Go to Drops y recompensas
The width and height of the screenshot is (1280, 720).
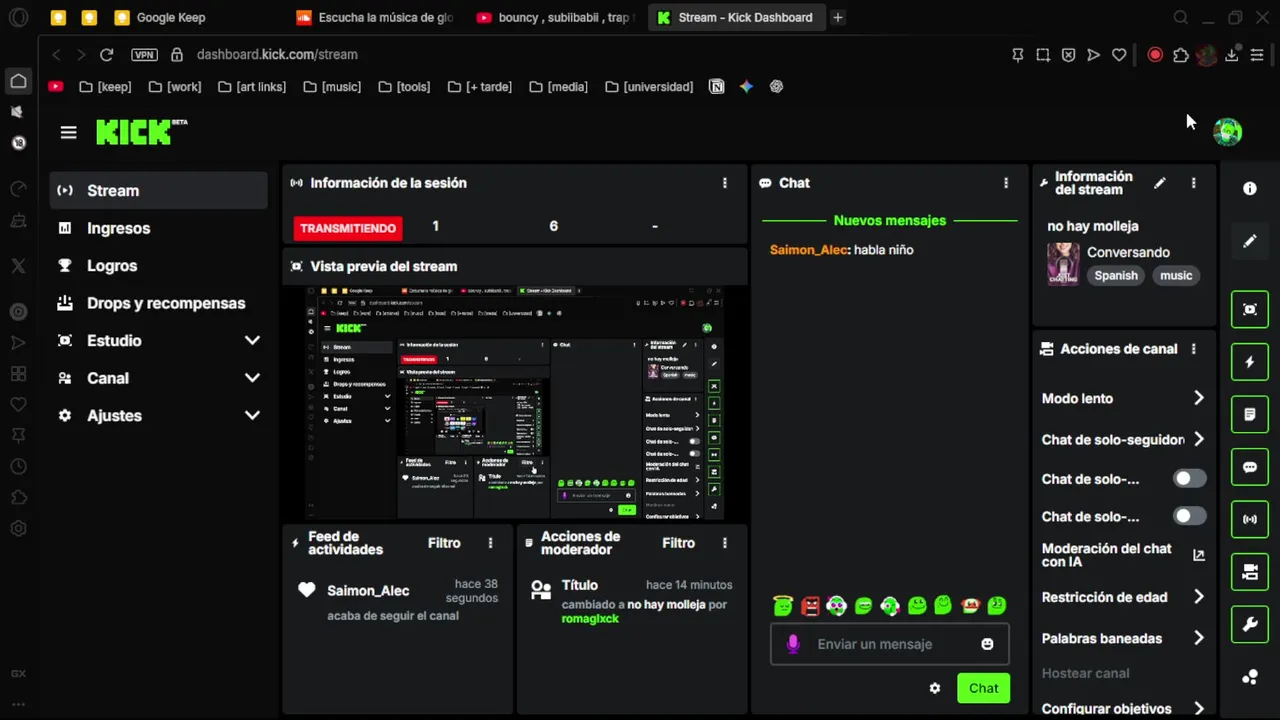[159, 303]
